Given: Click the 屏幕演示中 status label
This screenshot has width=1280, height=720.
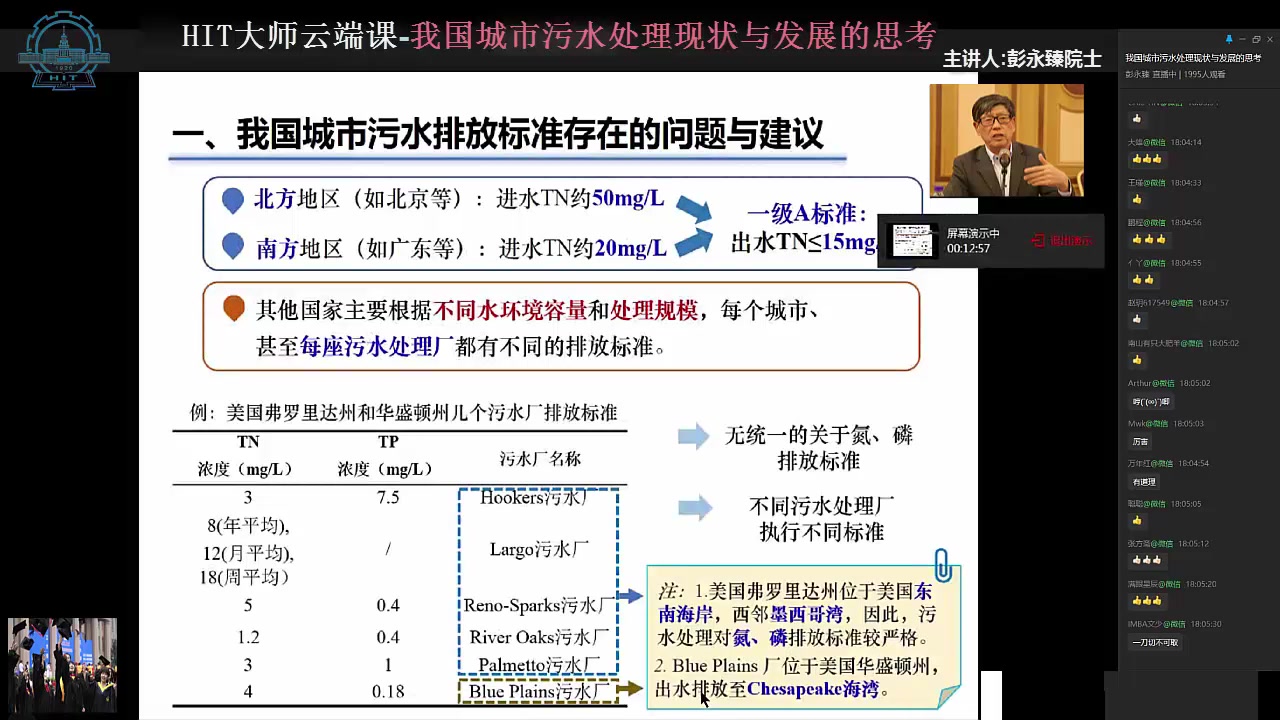Looking at the screenshot, I should point(973,234).
